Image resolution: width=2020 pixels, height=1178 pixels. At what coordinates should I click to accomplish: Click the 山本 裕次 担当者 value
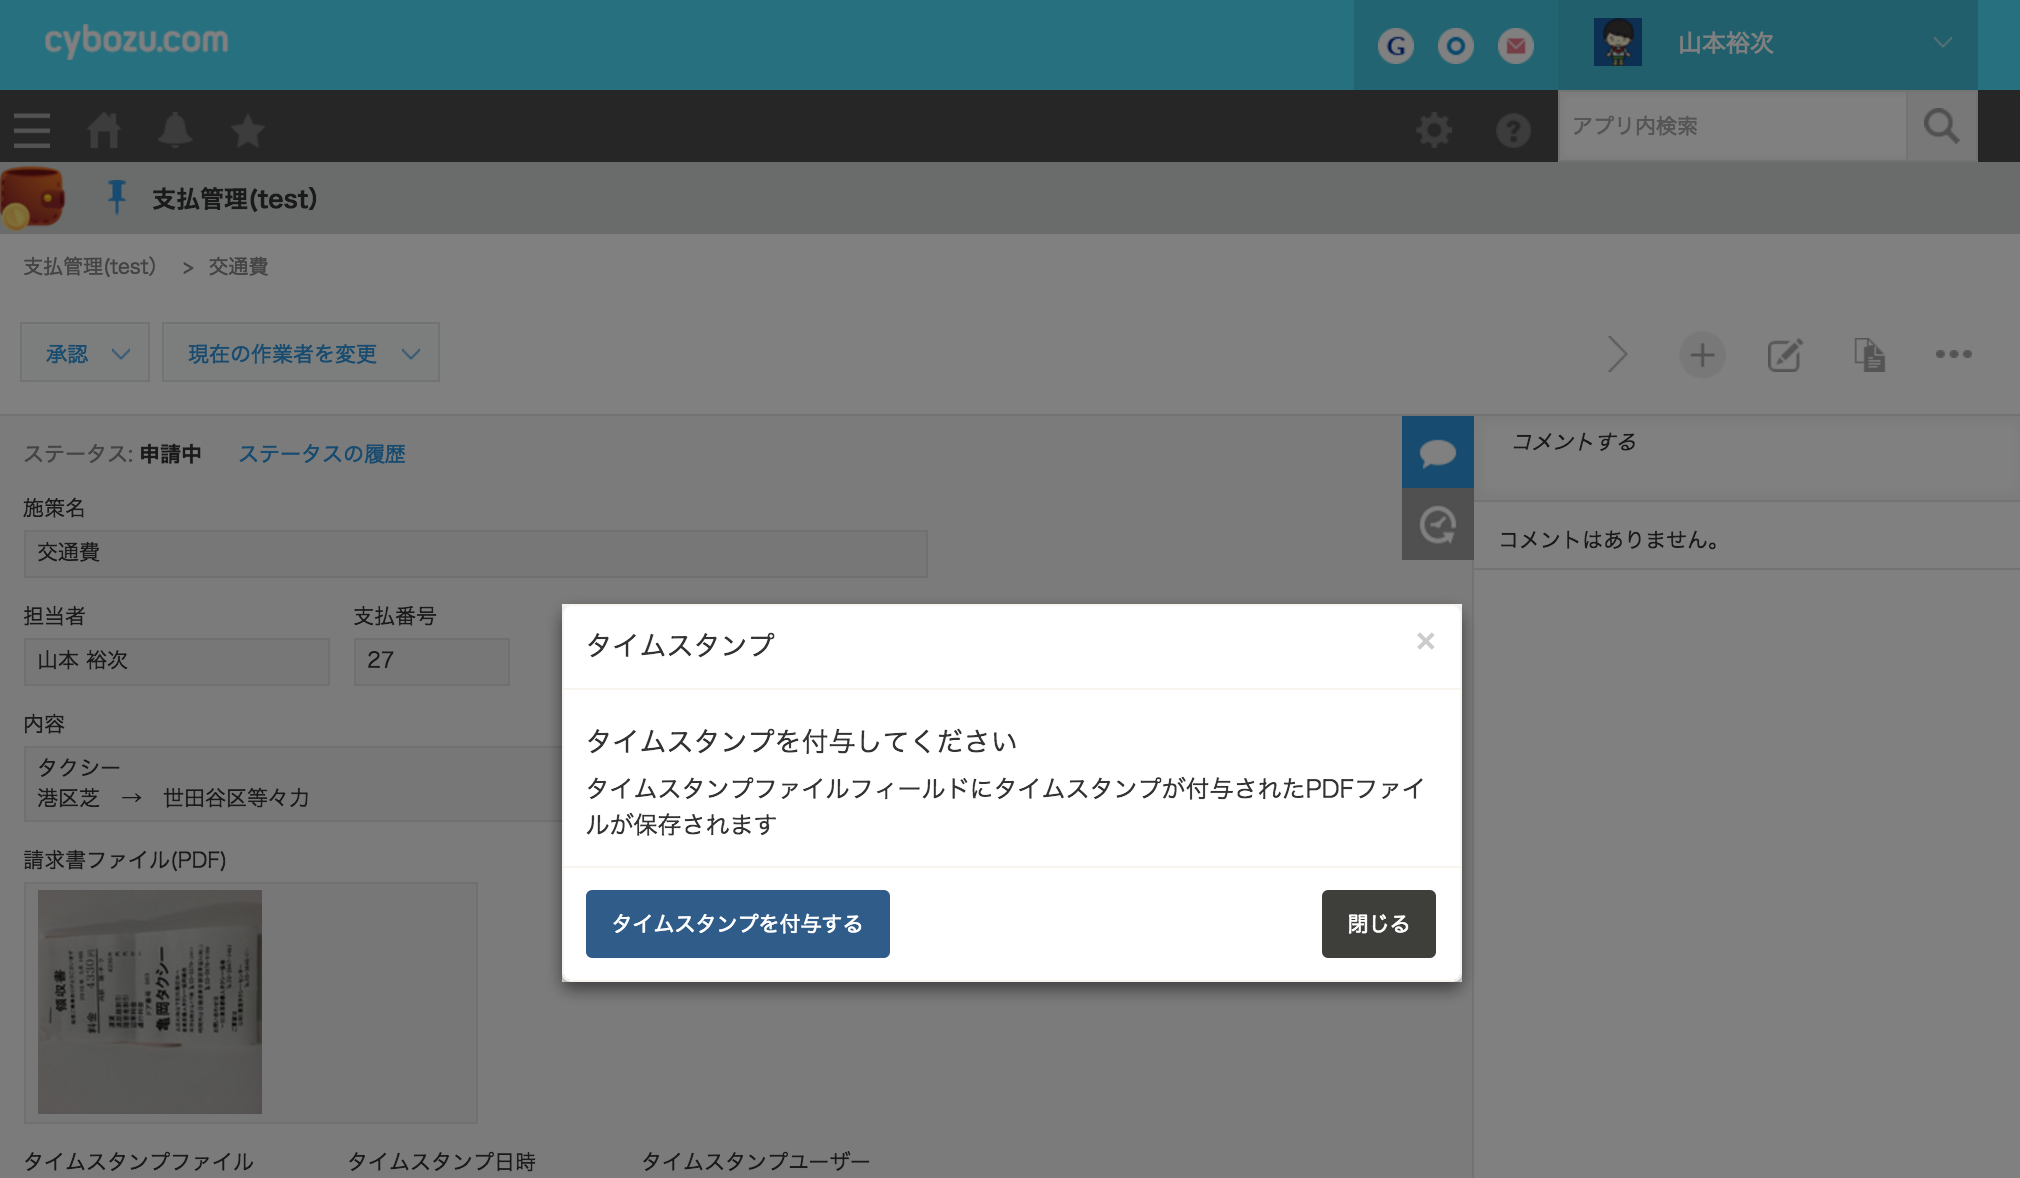177,661
